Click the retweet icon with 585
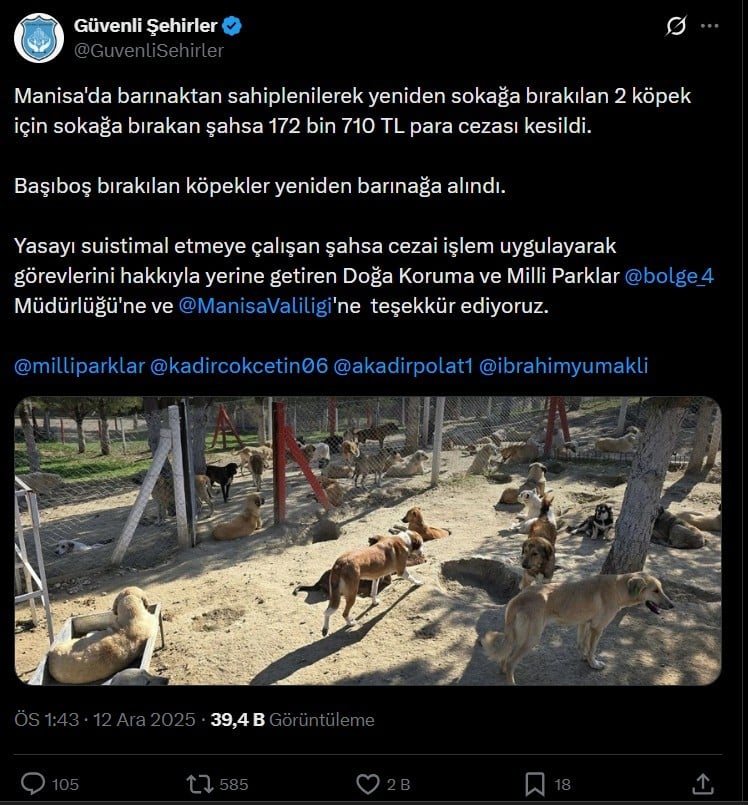The width and height of the screenshot is (748, 805). (199, 784)
